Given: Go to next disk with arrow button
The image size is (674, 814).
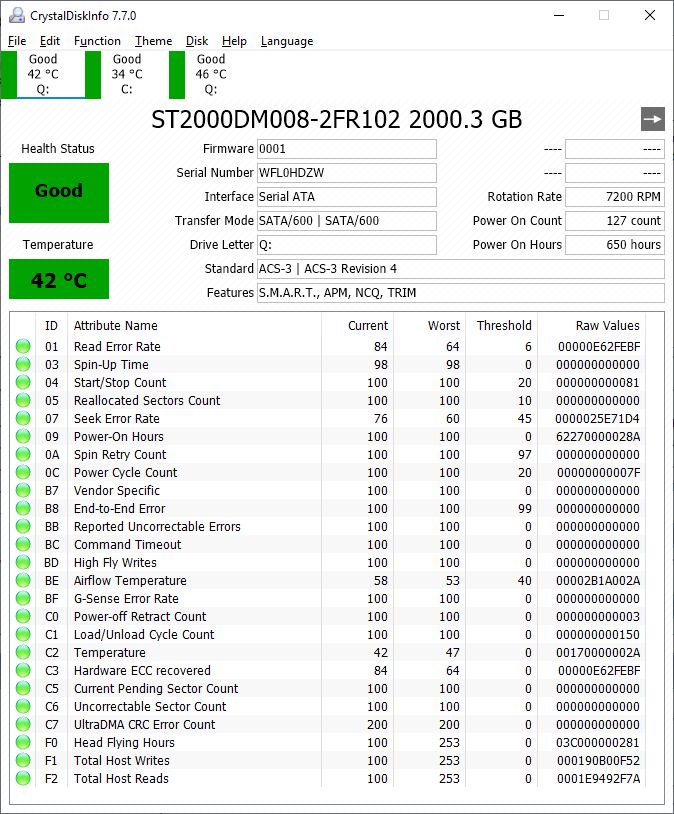Looking at the screenshot, I should pyautogui.click(x=653, y=119).
